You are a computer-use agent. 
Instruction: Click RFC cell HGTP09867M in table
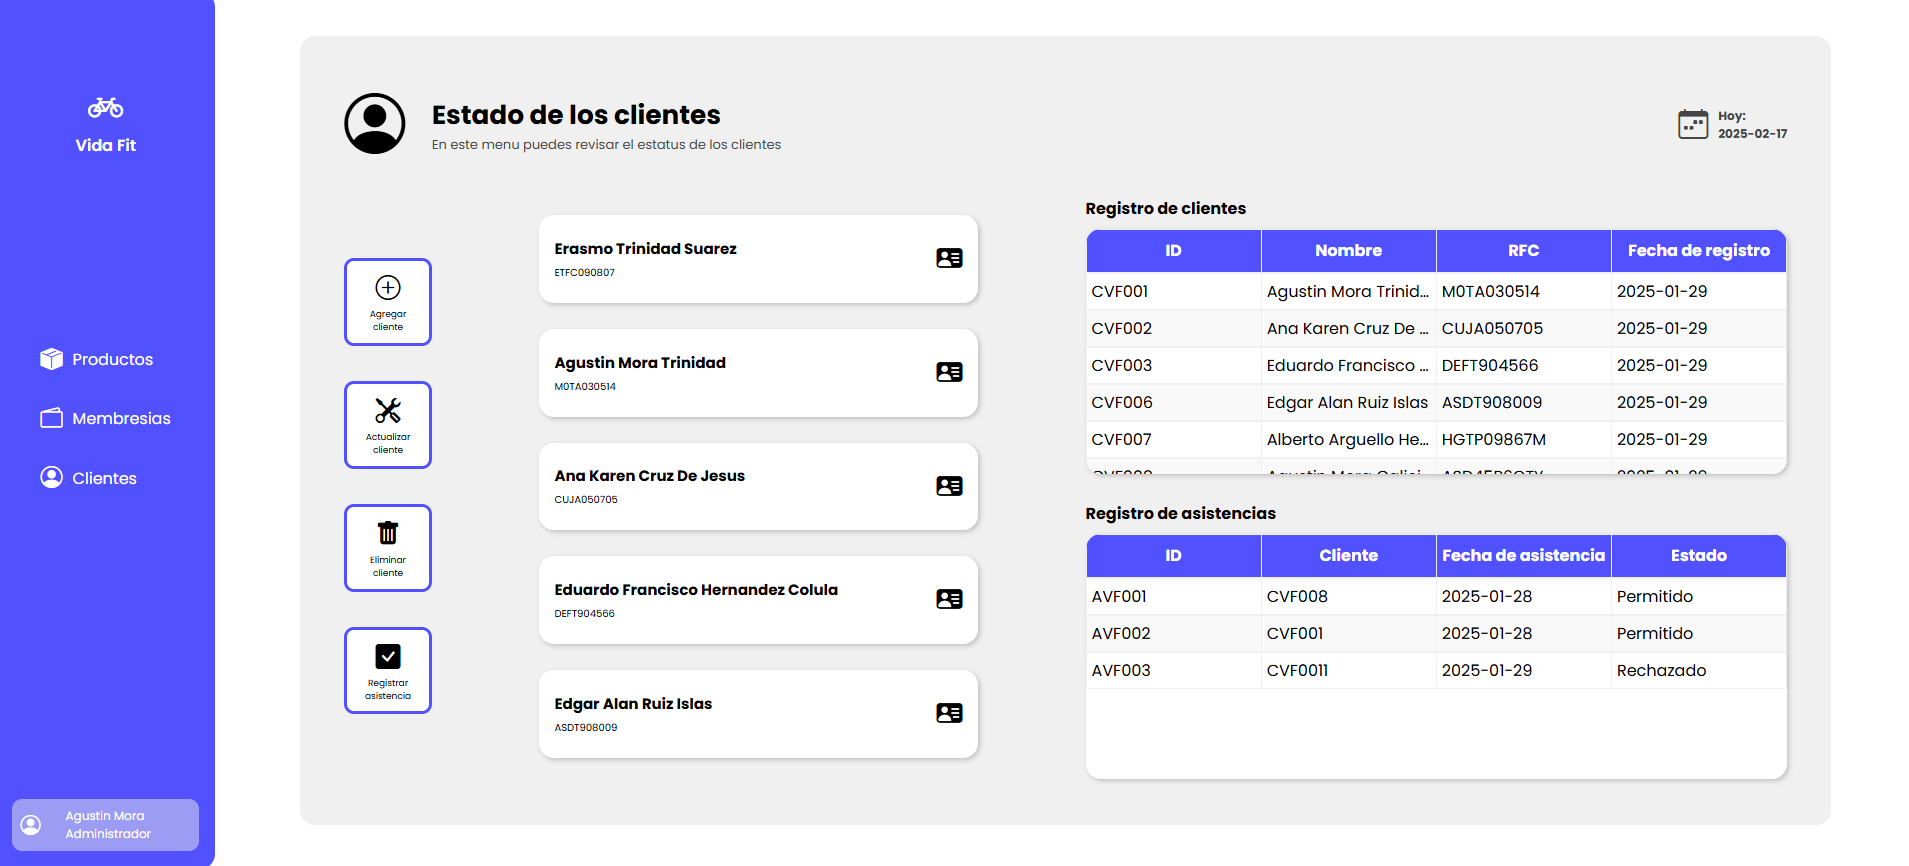tap(1523, 440)
